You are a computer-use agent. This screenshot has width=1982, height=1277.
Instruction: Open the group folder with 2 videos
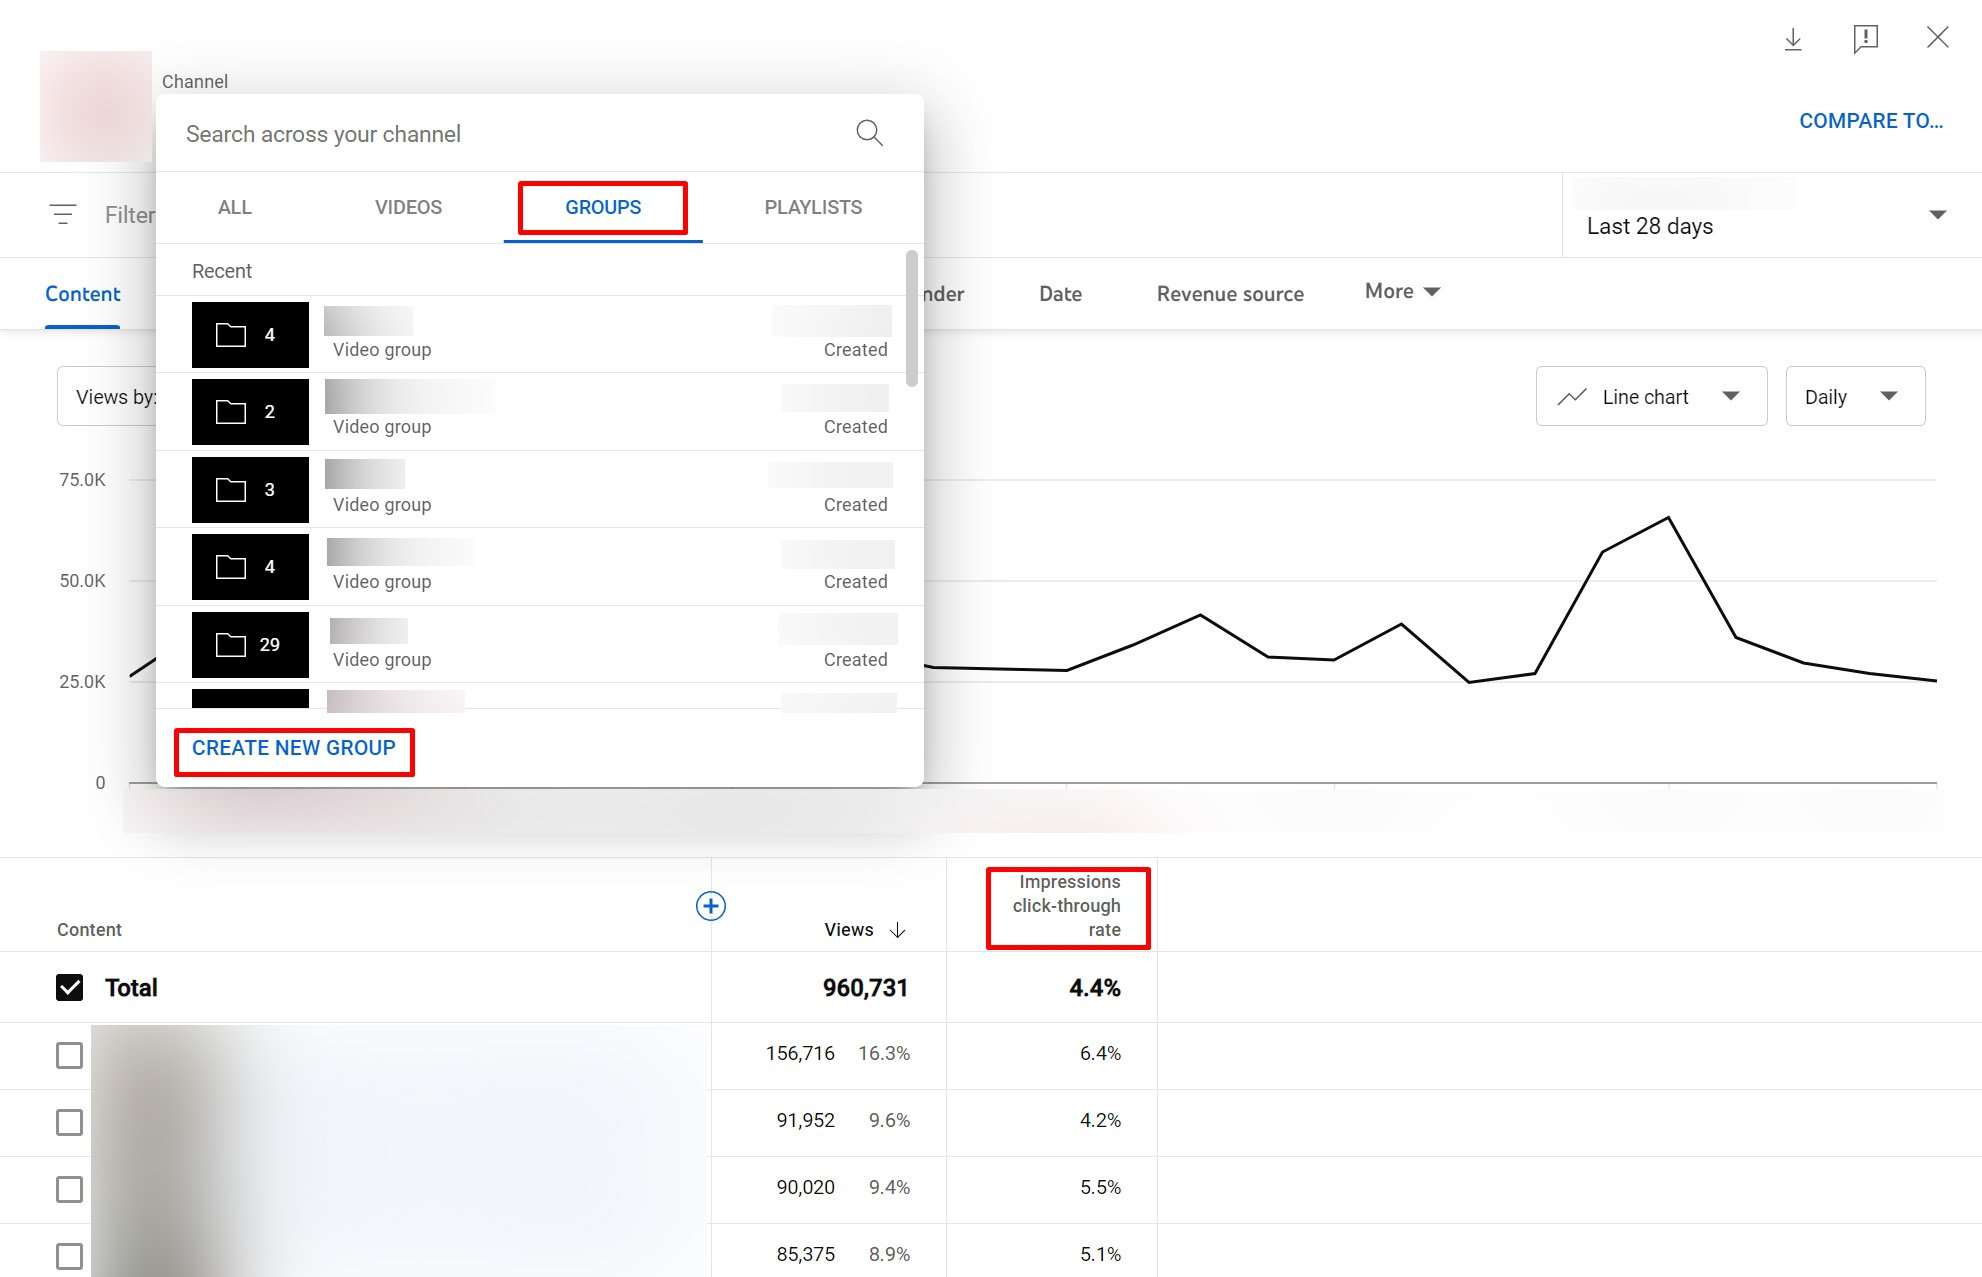250,411
